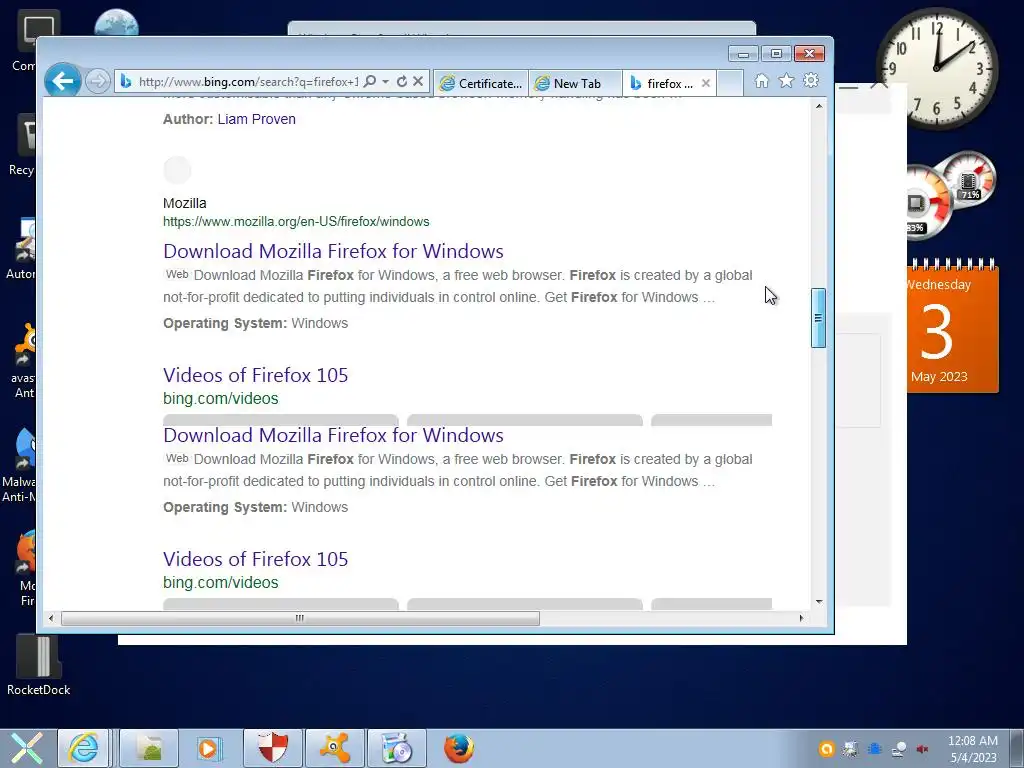
Task: Open the green folder taskbar icon
Action: 150,748
